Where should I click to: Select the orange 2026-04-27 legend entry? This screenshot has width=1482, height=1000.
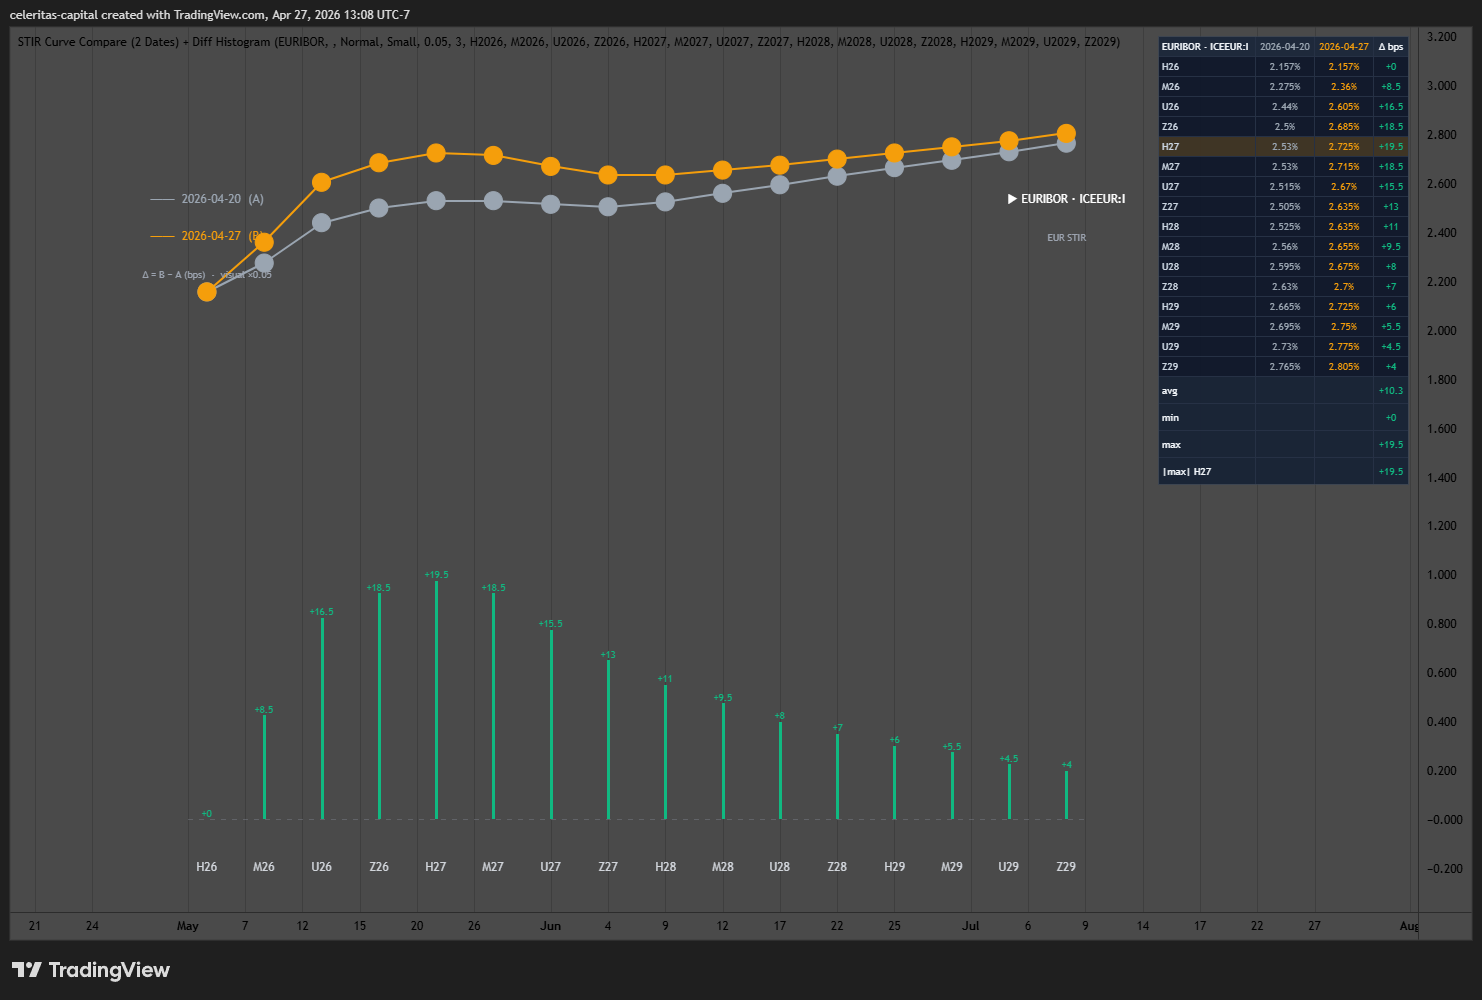206,236
